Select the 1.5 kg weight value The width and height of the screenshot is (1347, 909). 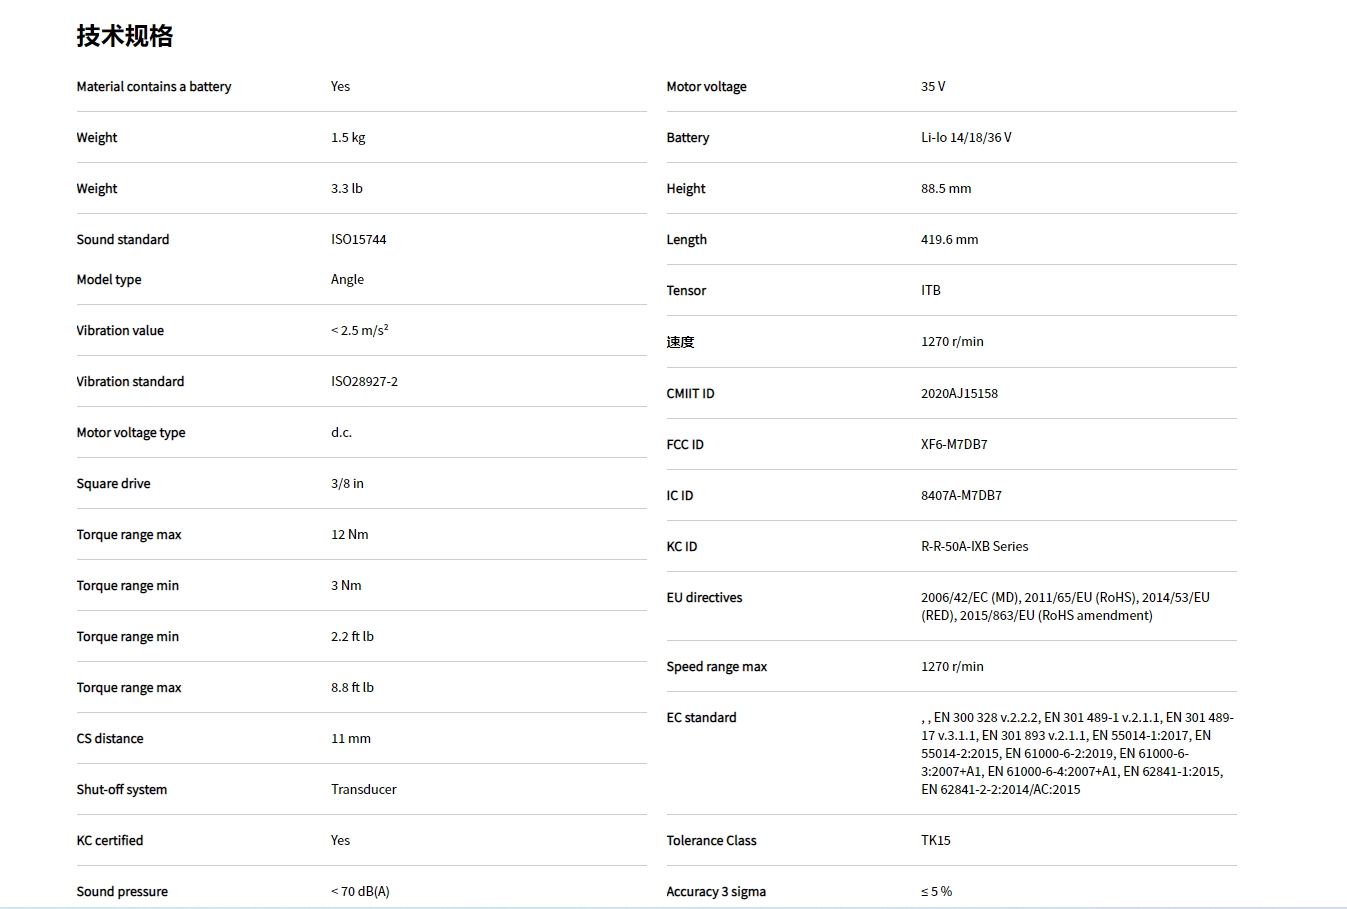coord(348,138)
